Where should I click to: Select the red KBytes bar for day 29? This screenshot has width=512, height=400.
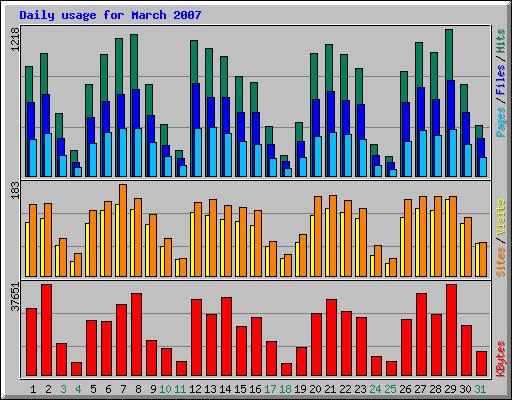[x=452, y=330]
